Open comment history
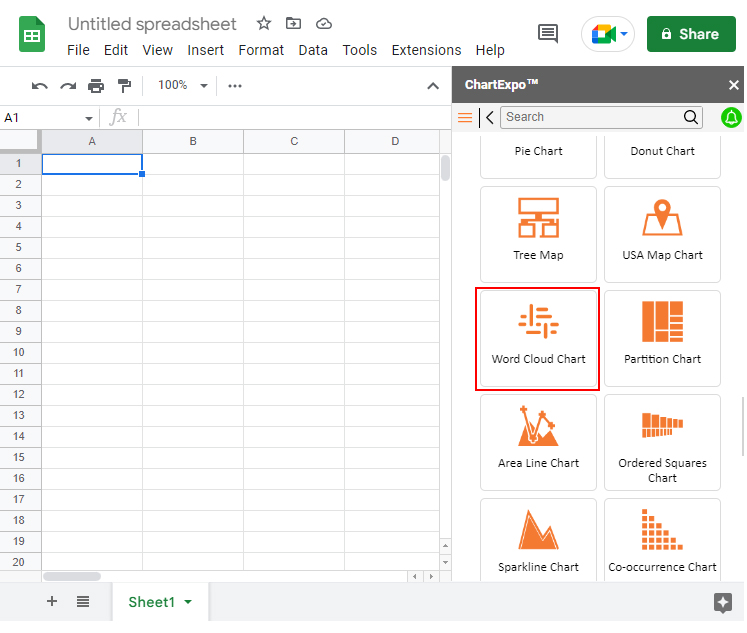The height and width of the screenshot is (633, 747). [548, 34]
